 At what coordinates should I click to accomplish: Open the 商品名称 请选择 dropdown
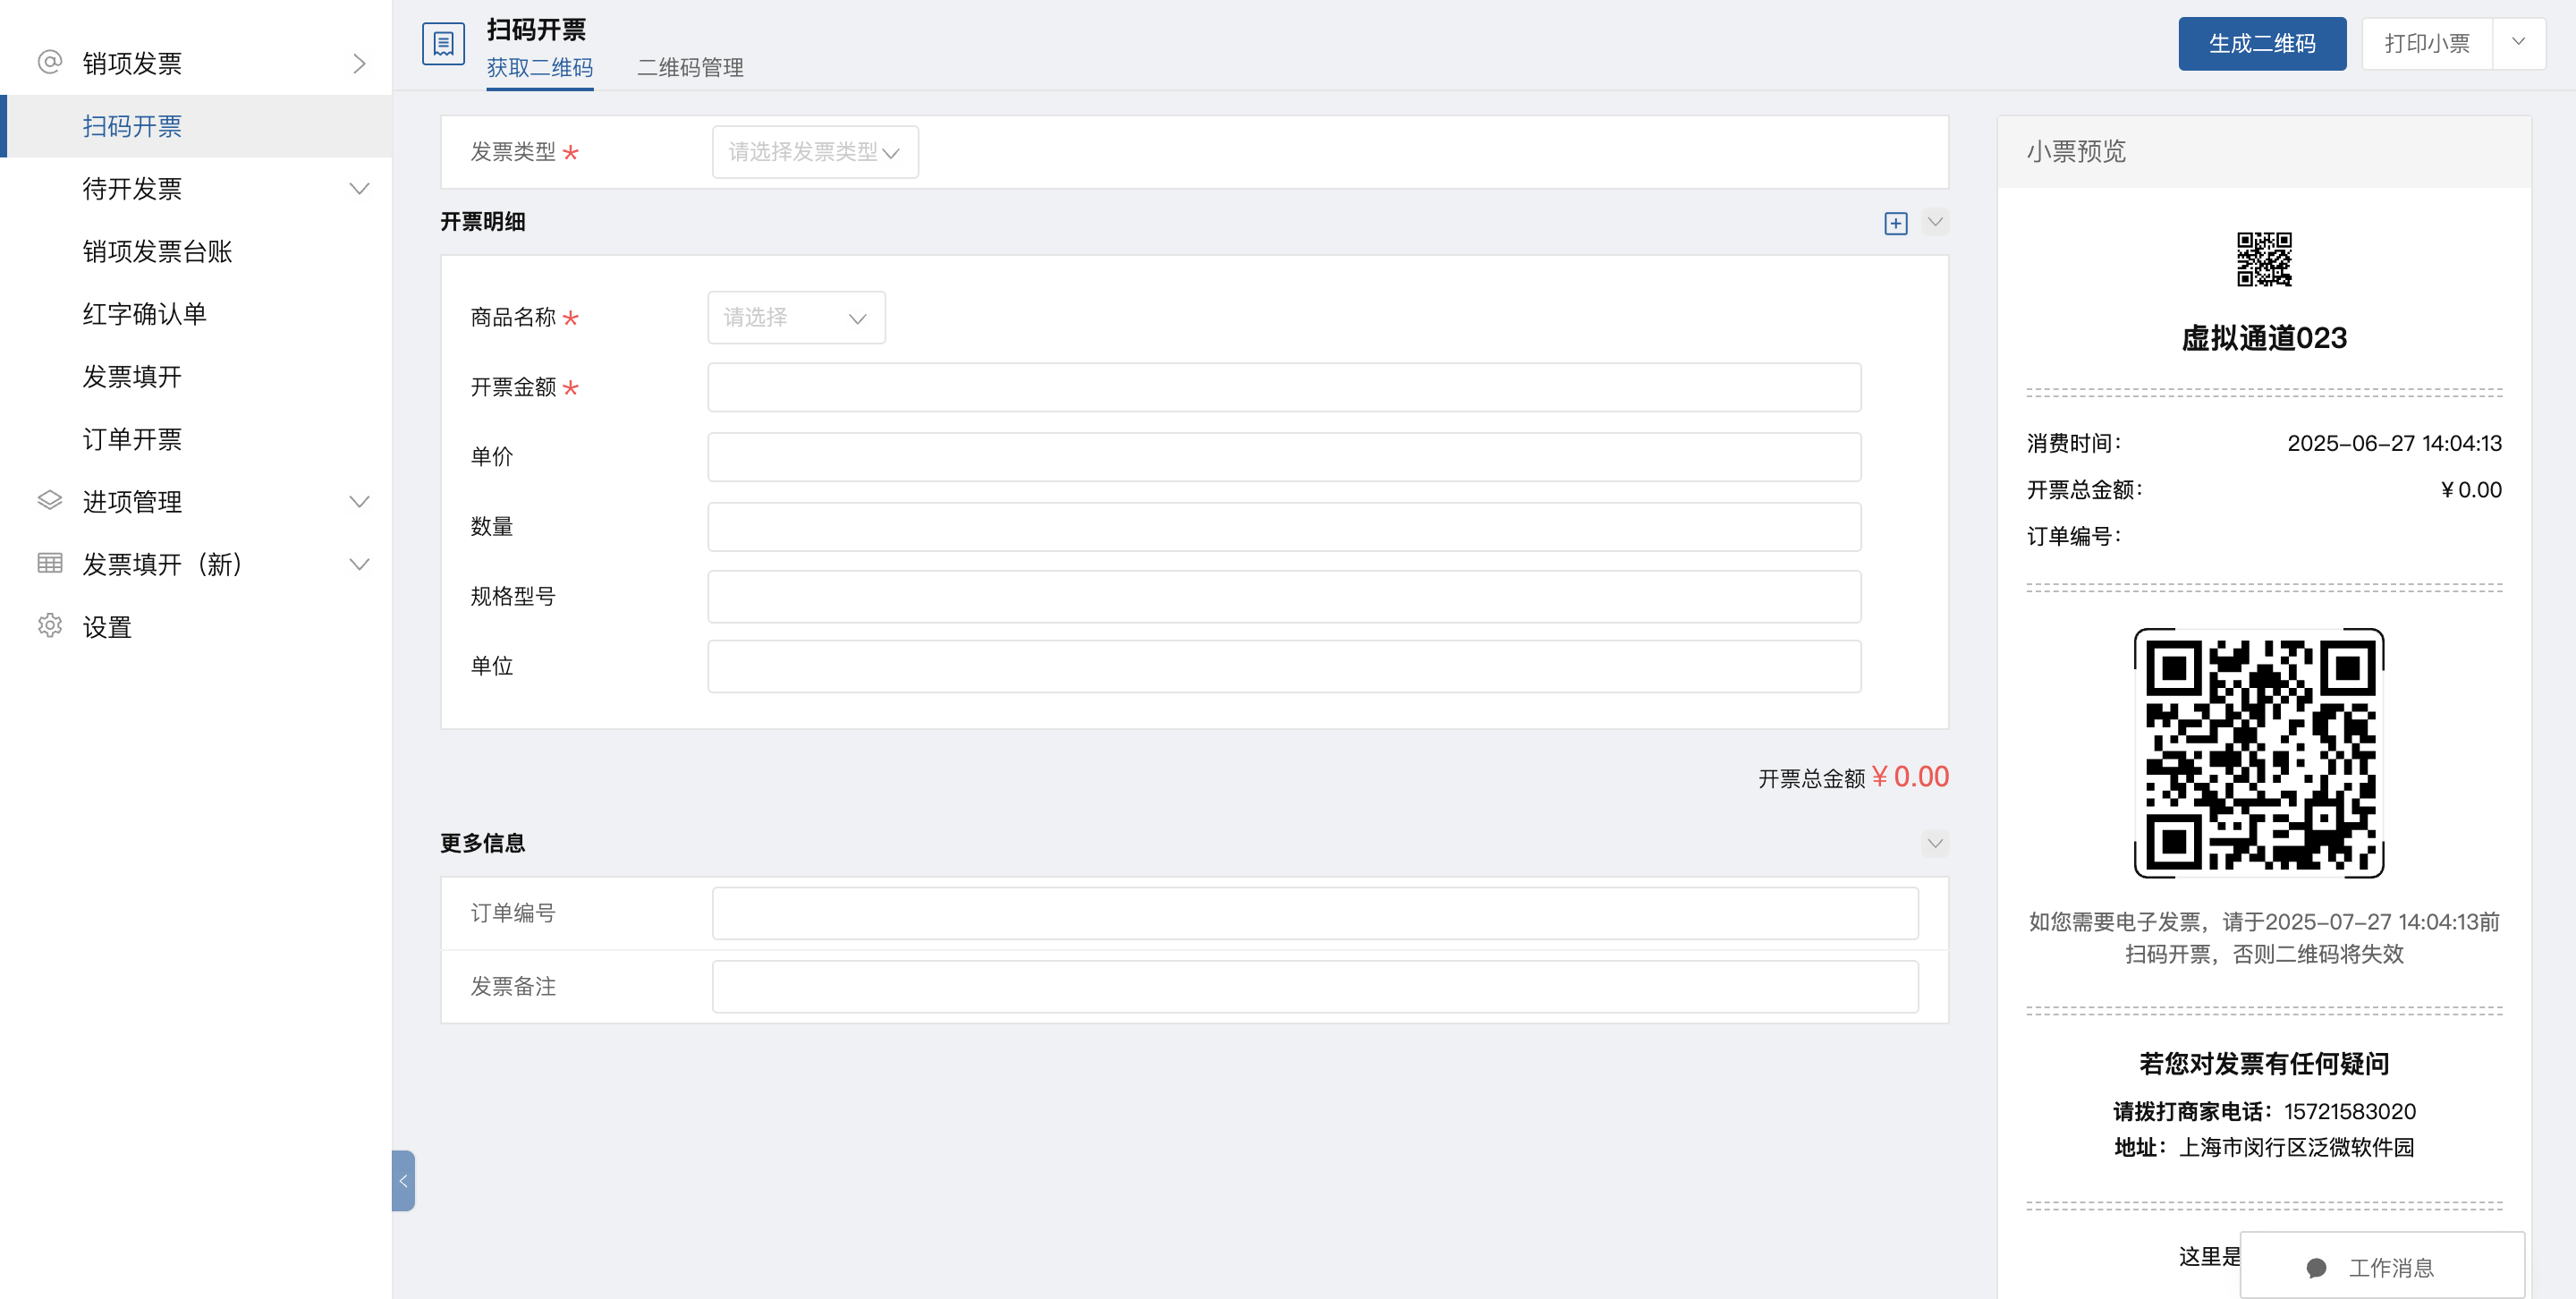pos(796,318)
